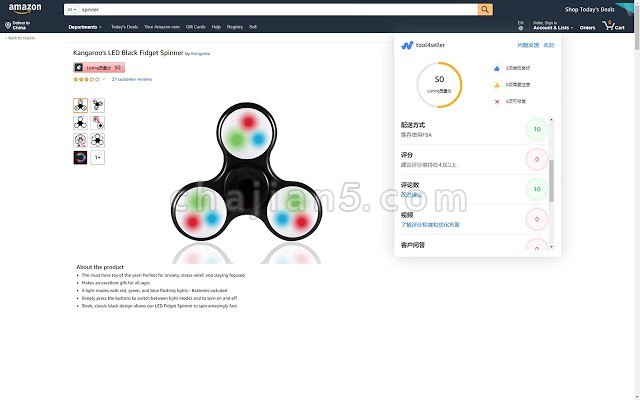640x400 pixels.
Task: Open Gift Cards in nav bar
Action: click(196, 27)
